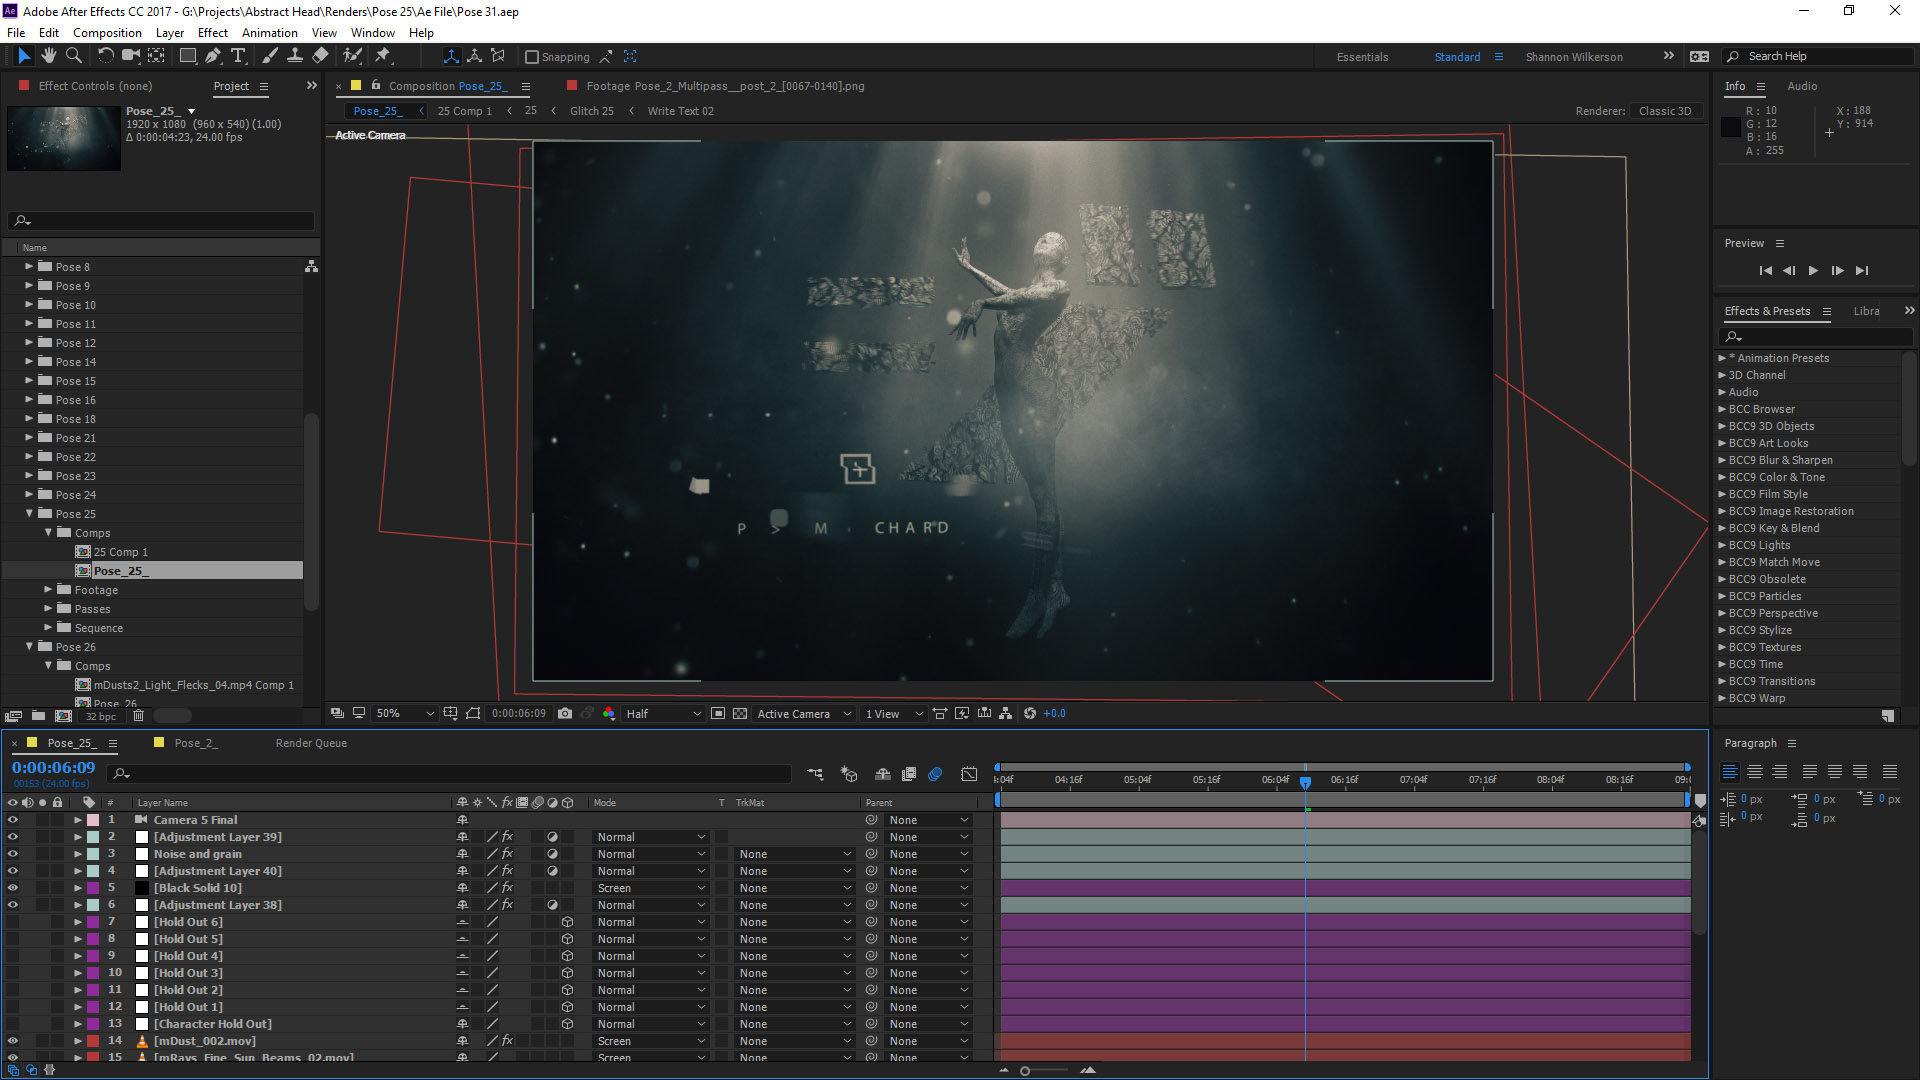Select the Horizontal Type tool
The height and width of the screenshot is (1080, 1920).
[x=238, y=56]
